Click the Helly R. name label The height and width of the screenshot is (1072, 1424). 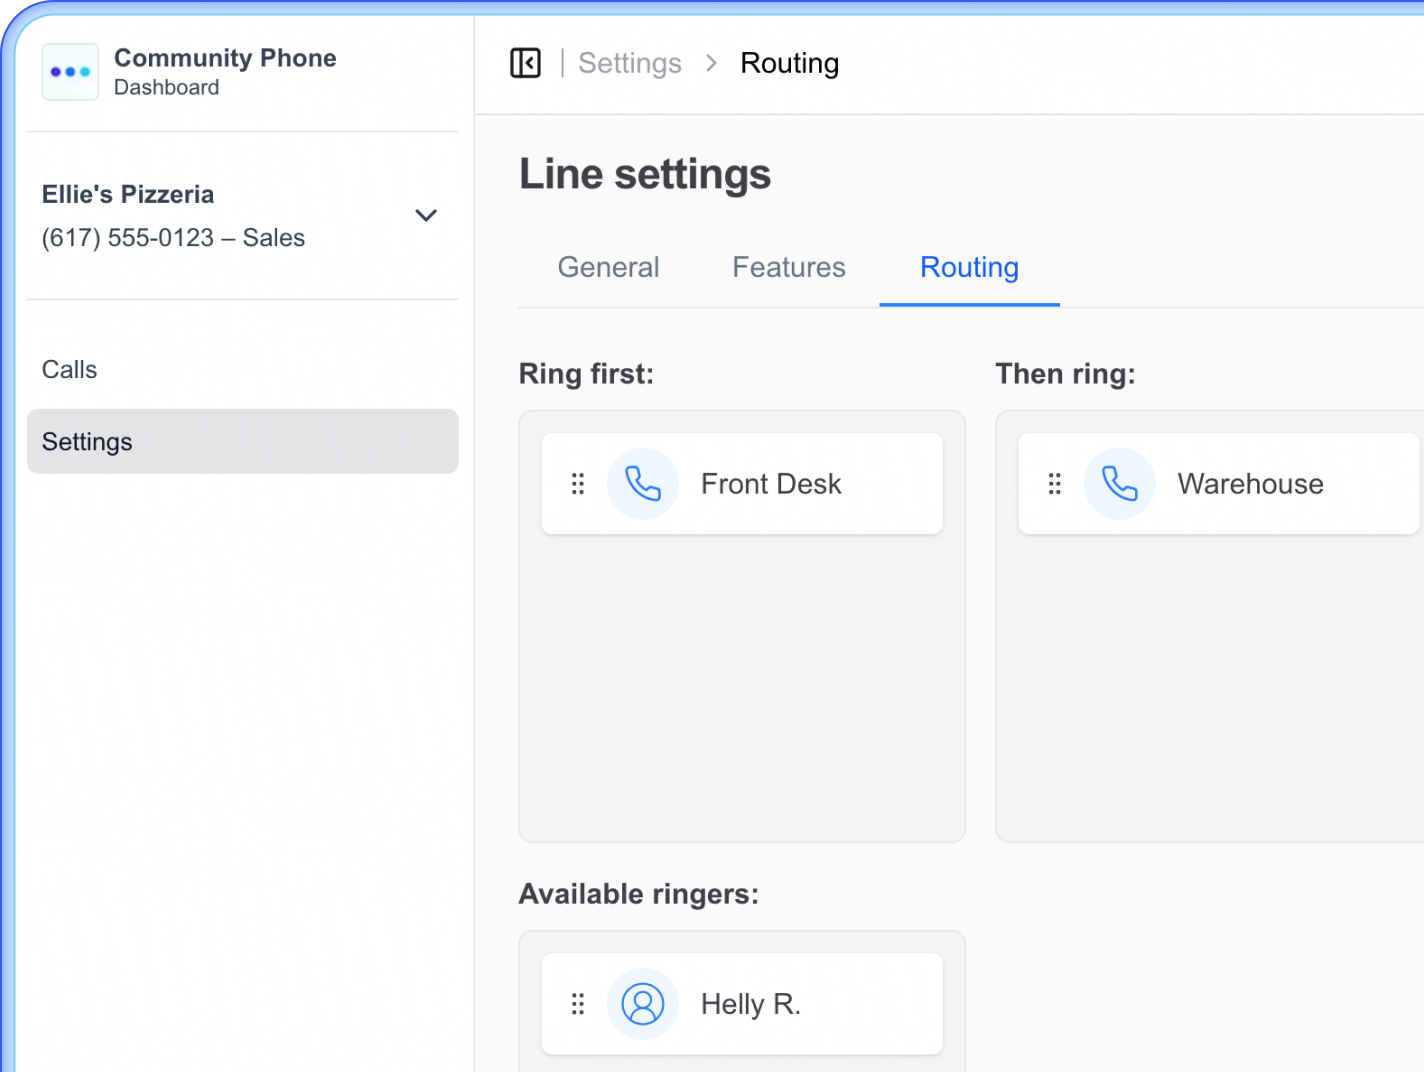[x=751, y=1004]
